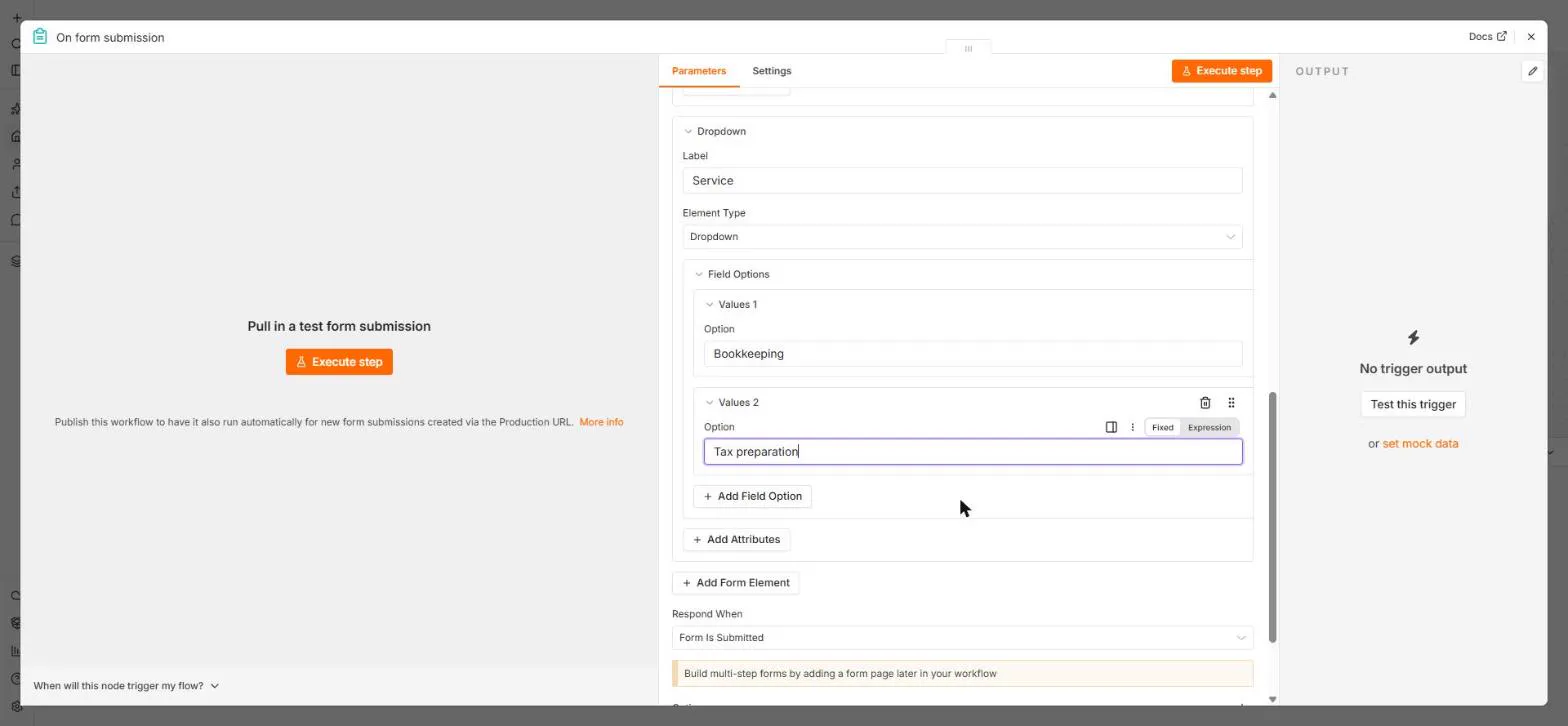Image resolution: width=1568 pixels, height=726 pixels.
Task: Collapse the Field Options section
Action: [x=699, y=274]
